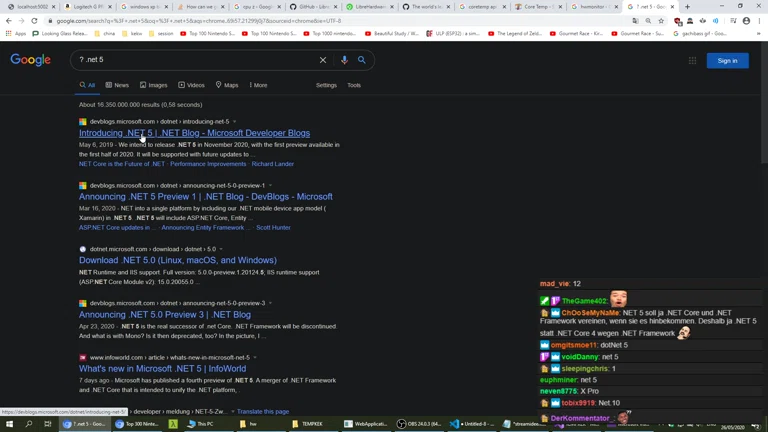The height and width of the screenshot is (432, 768).
Task: Expand options arrow for infoworld.com result
Action: (255, 358)
